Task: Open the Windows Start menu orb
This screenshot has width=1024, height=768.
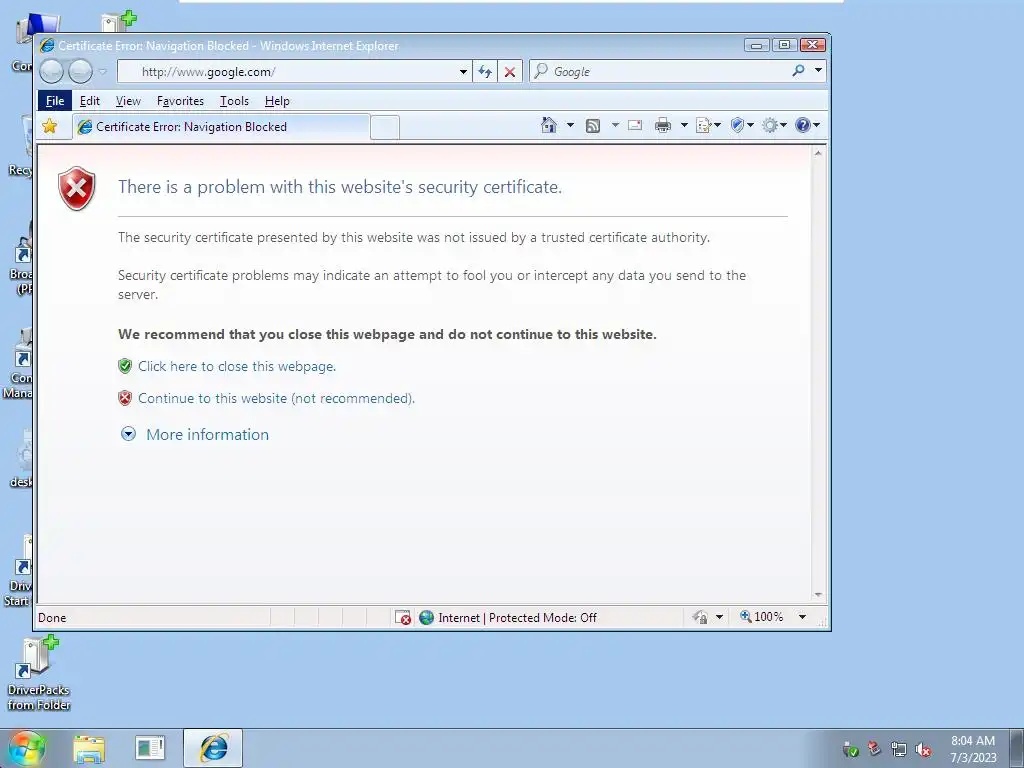Action: pyautogui.click(x=26, y=748)
